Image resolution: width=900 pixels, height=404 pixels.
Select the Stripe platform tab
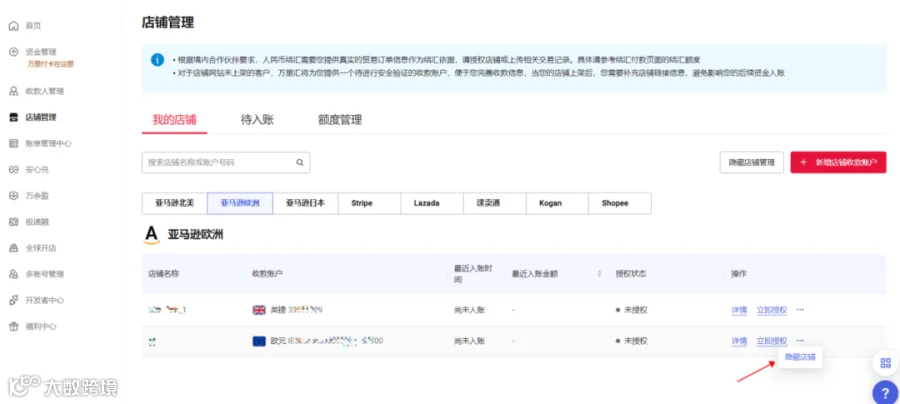click(x=369, y=203)
